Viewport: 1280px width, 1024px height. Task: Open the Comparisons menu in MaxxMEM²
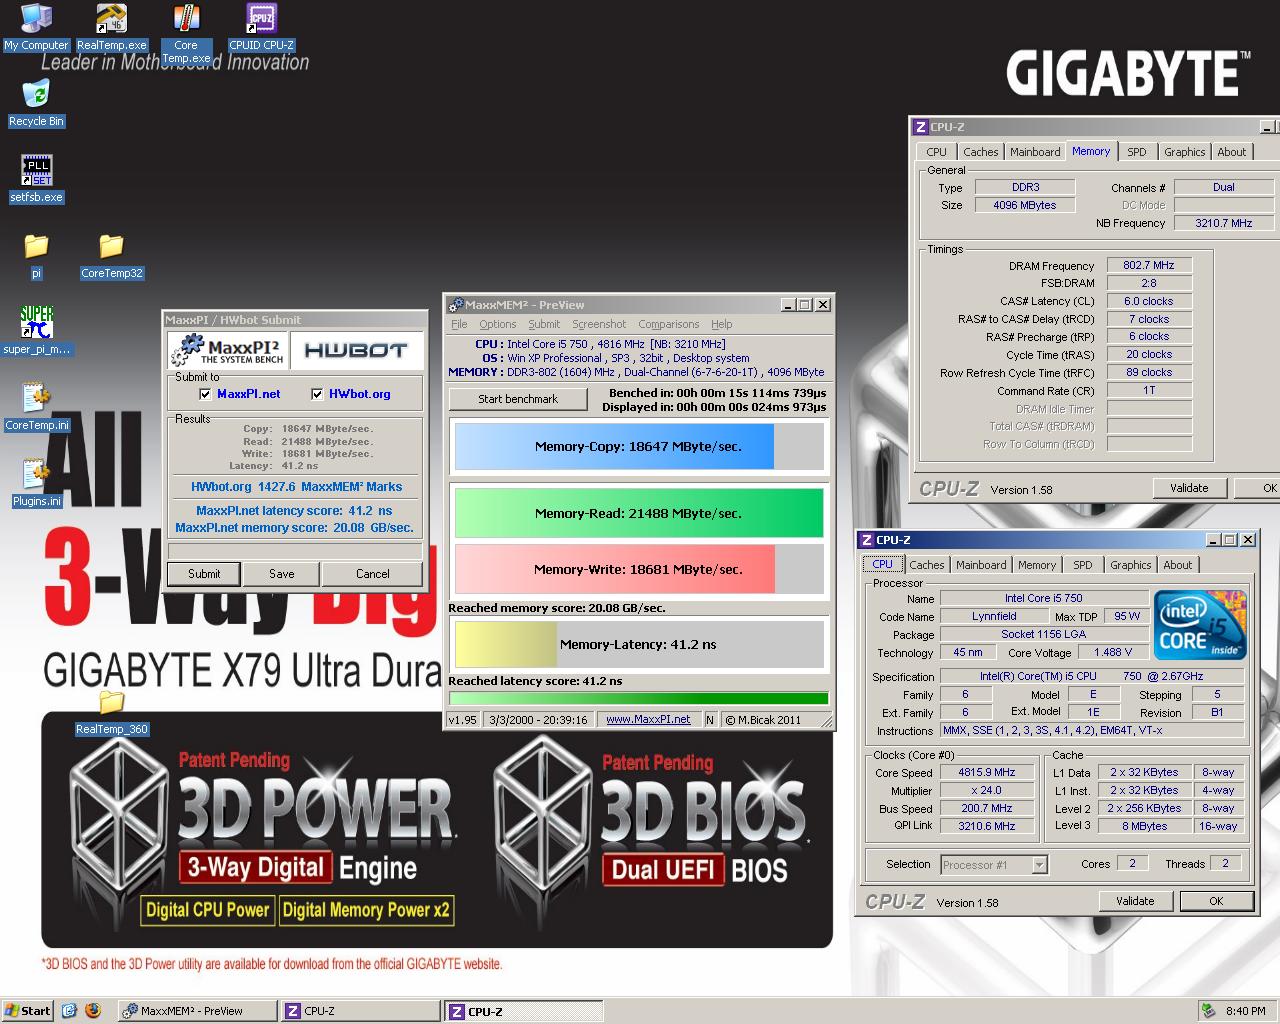click(x=668, y=324)
